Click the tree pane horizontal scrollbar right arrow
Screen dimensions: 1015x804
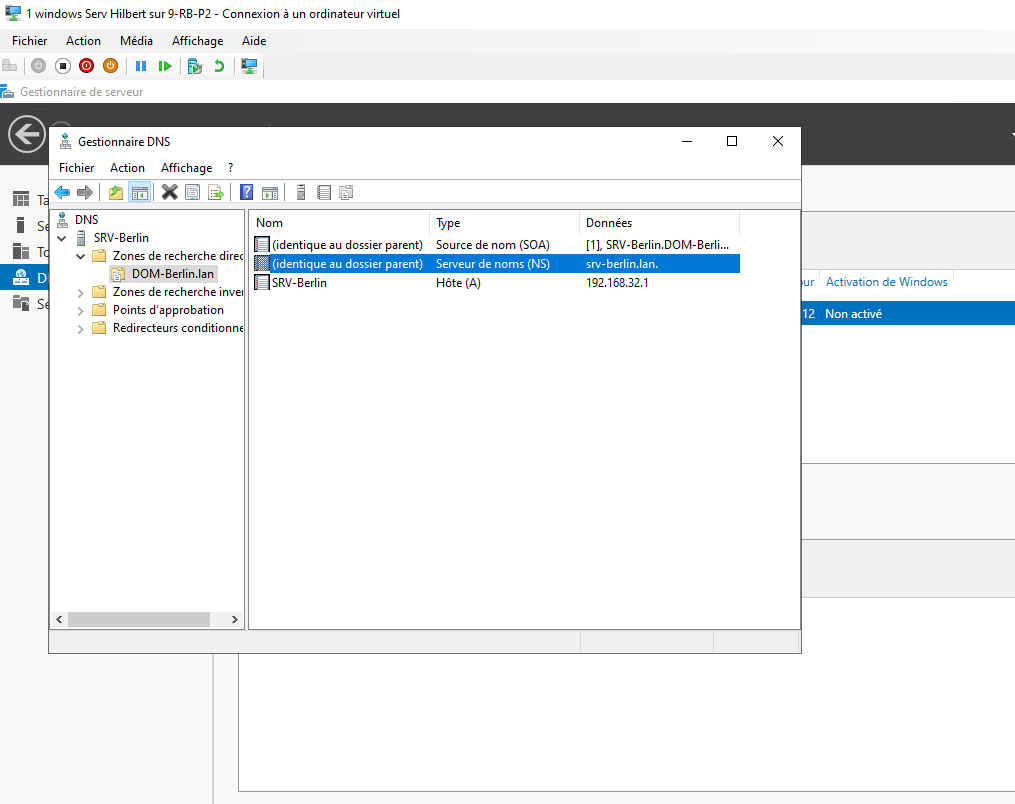(x=235, y=620)
